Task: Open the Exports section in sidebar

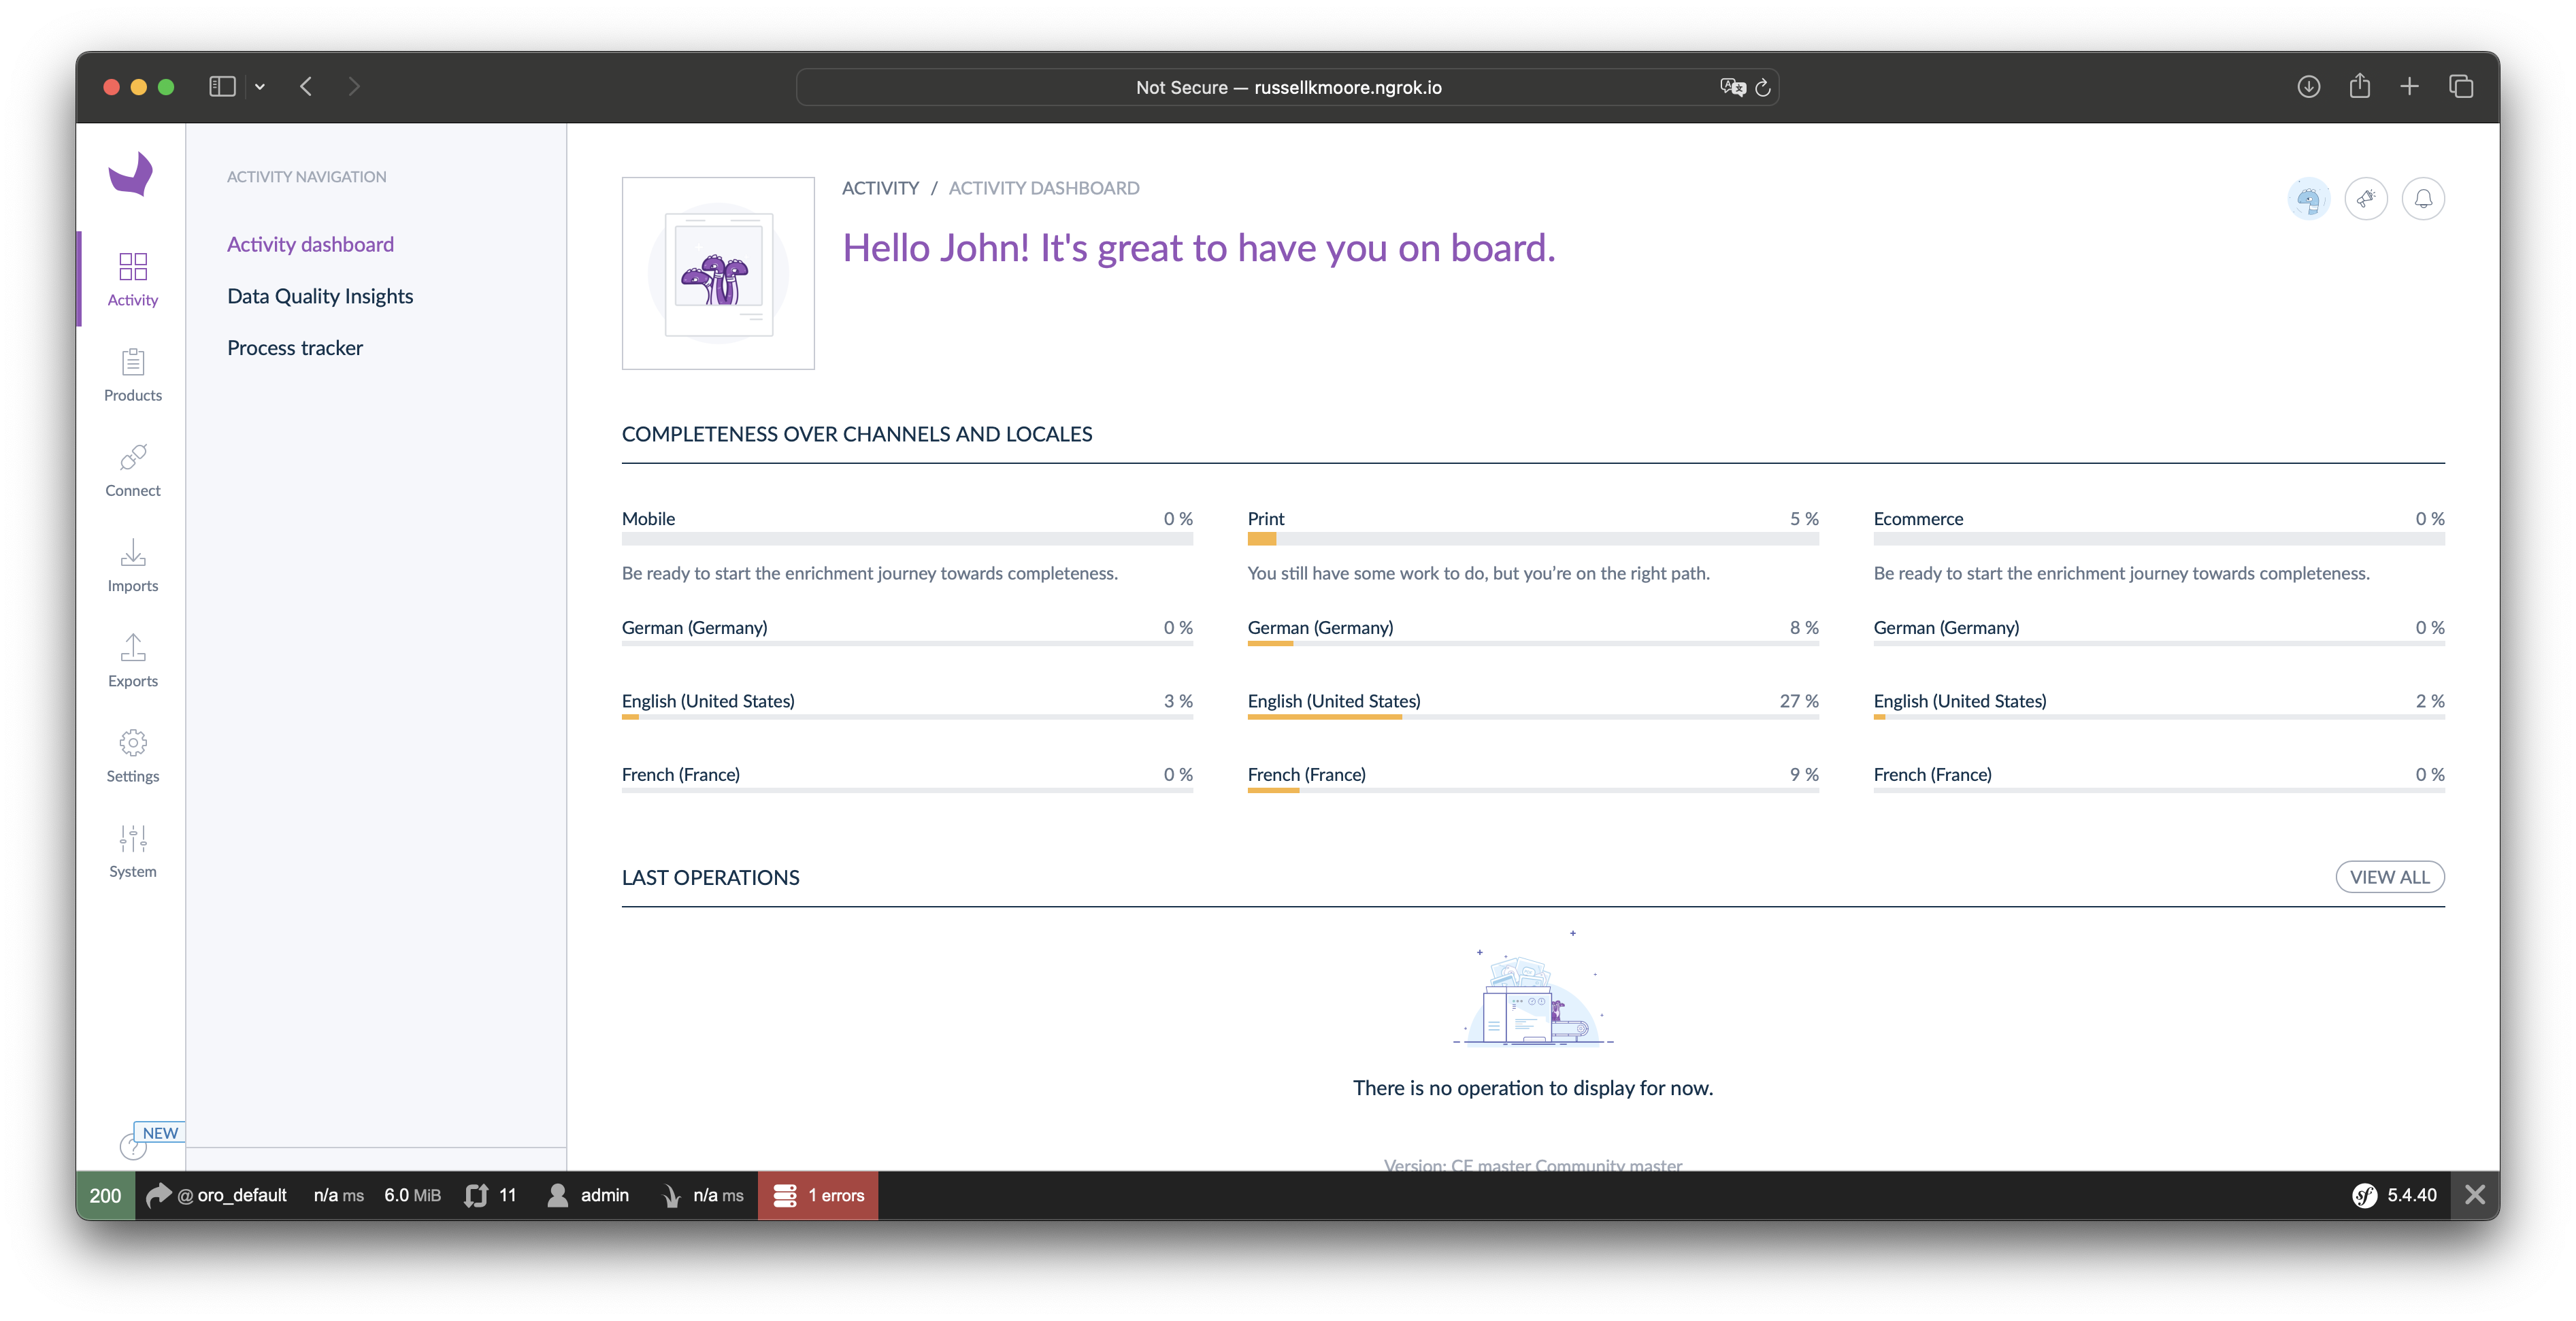Action: 132,660
